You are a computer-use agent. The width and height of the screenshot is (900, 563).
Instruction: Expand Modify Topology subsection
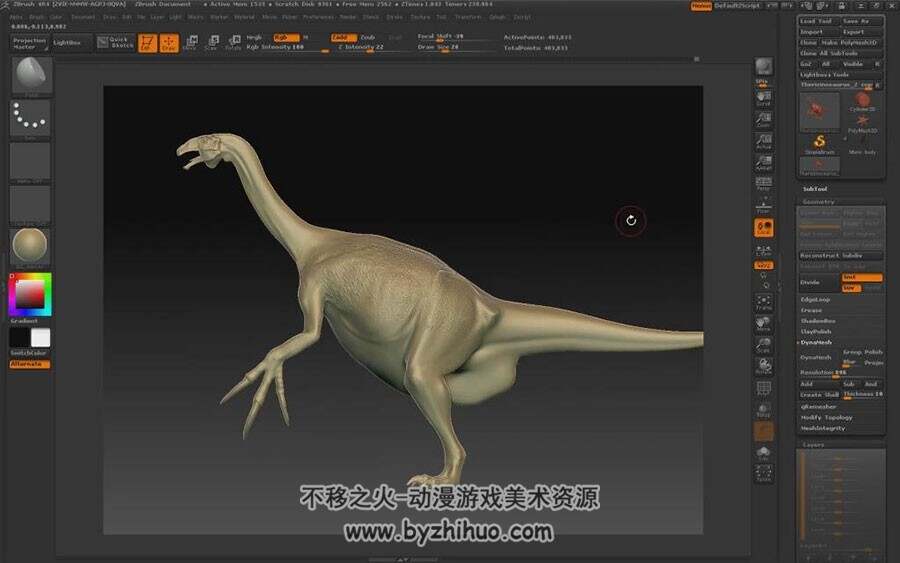tap(827, 418)
